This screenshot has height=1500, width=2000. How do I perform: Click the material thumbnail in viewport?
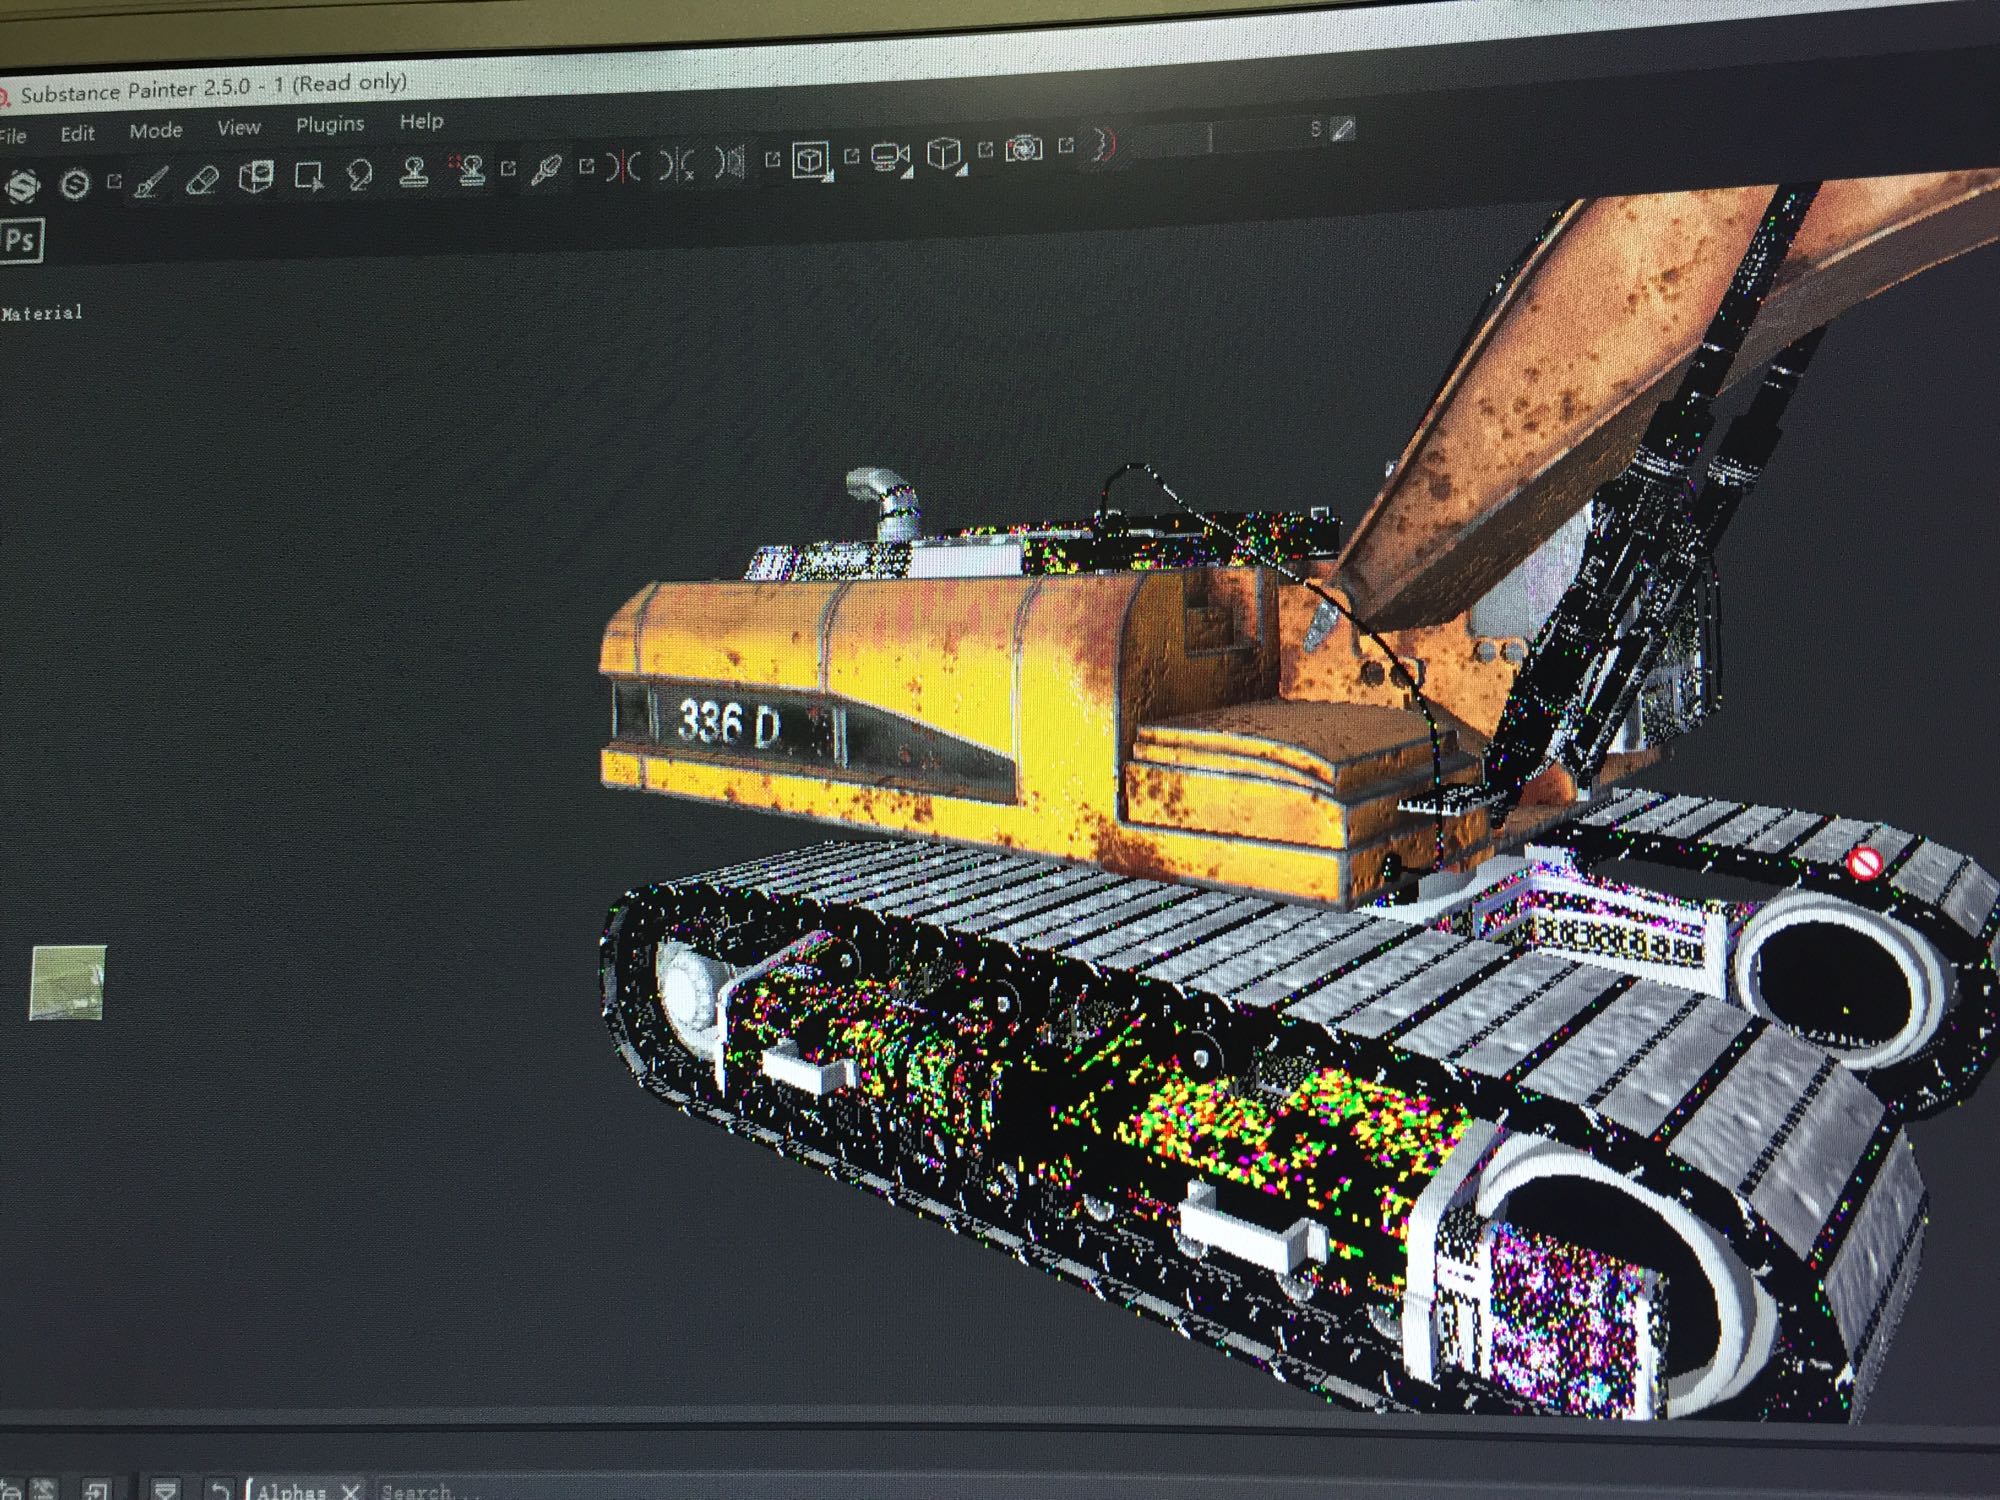[x=68, y=982]
